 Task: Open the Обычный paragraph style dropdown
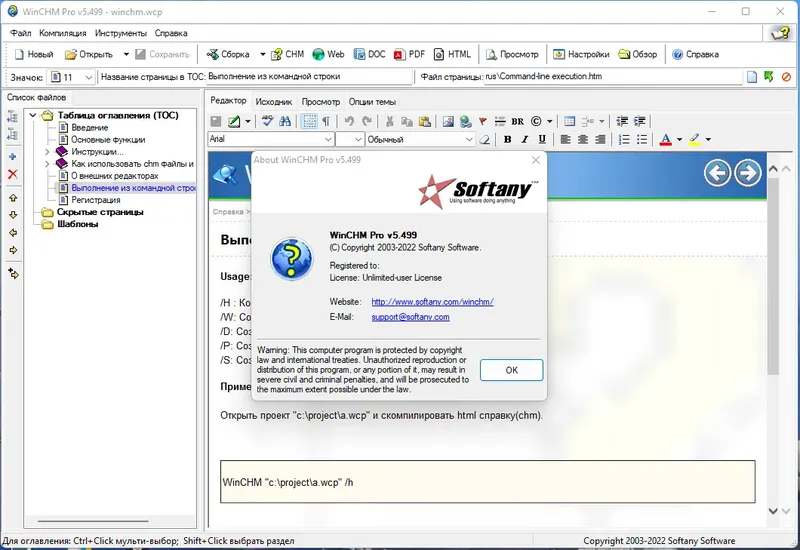pyautogui.click(x=469, y=139)
